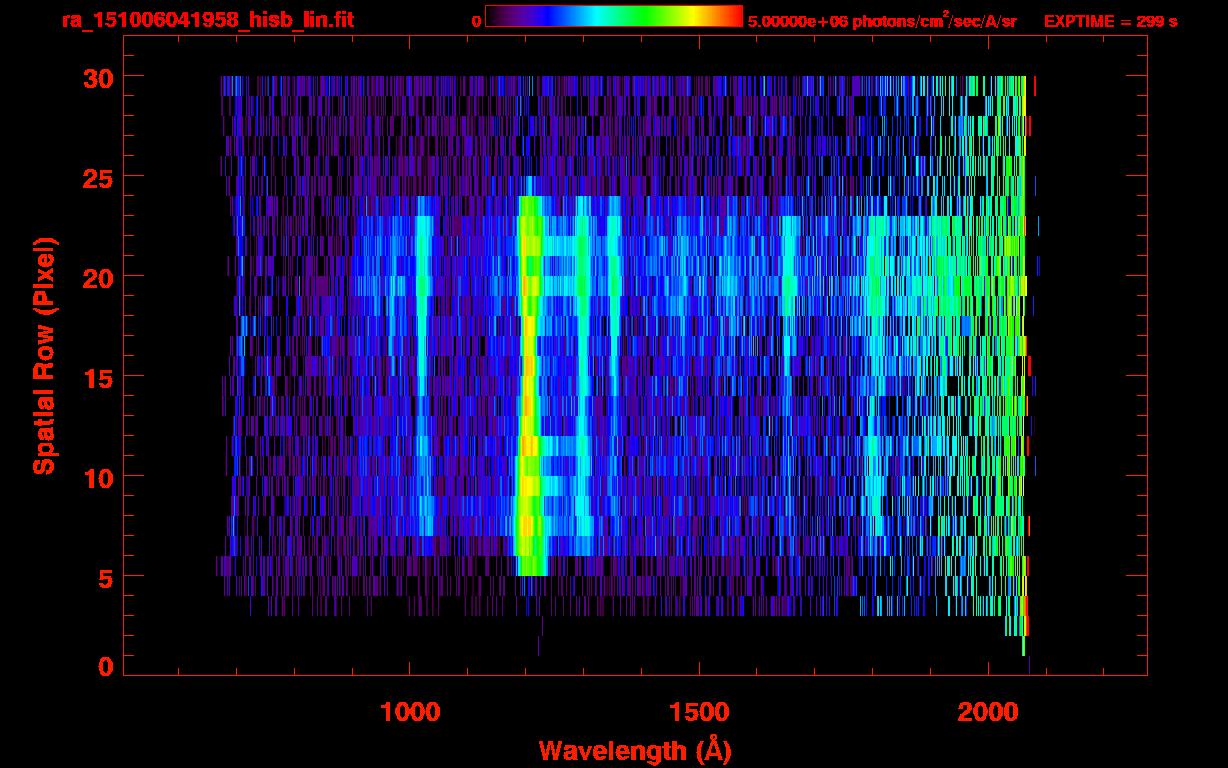Click the y-axis tick label 20

[x=96, y=277]
